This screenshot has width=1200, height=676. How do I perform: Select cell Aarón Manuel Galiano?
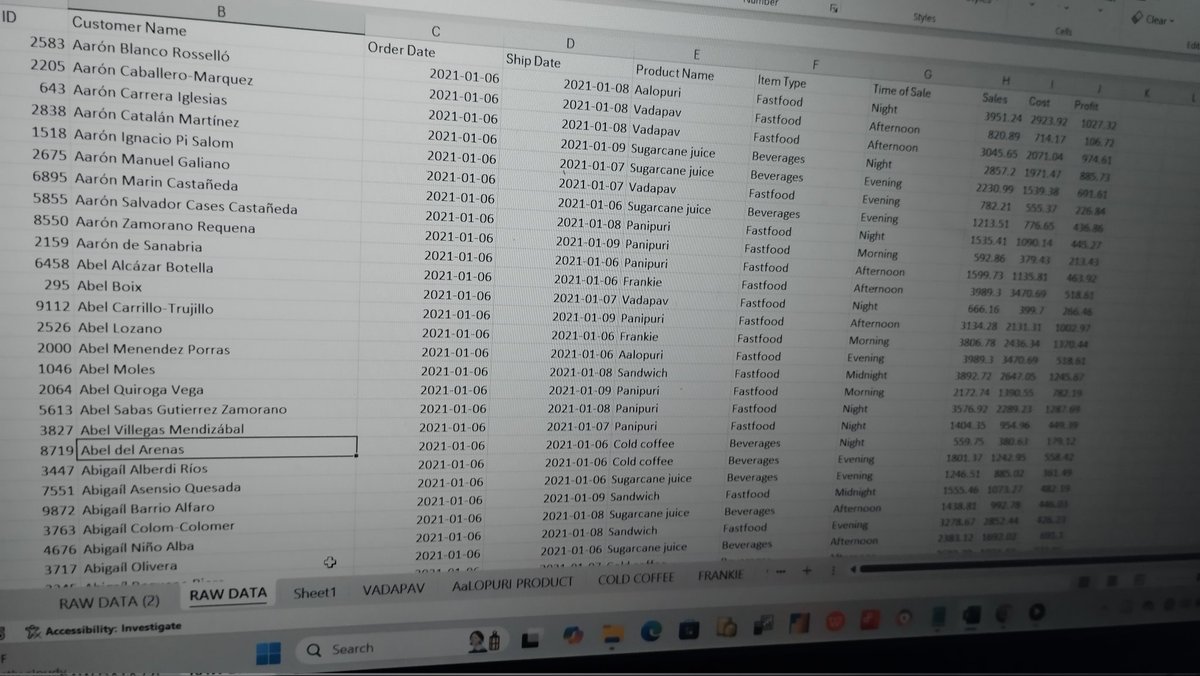[x=151, y=159]
